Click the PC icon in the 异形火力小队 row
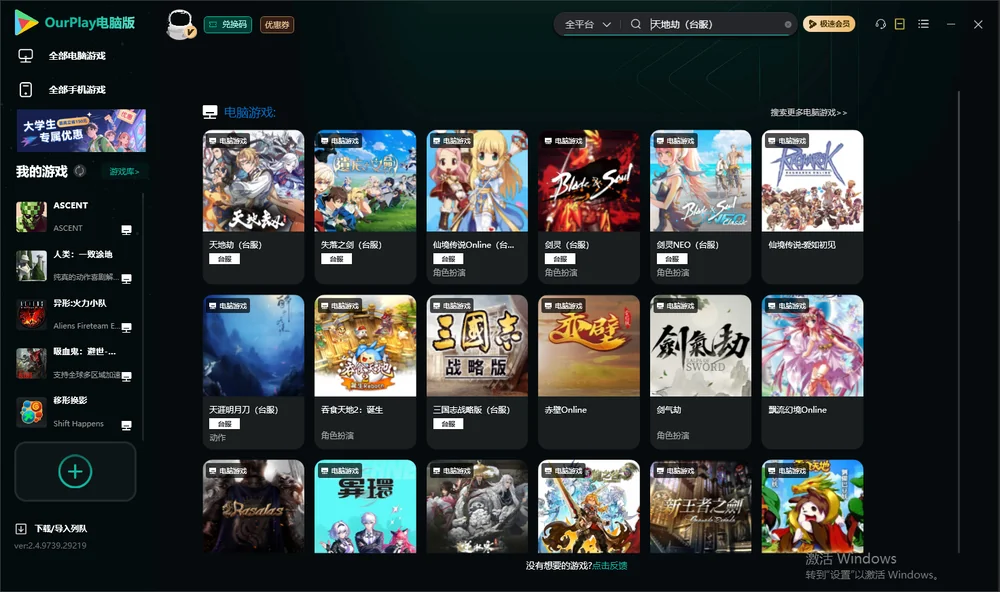 [126, 328]
